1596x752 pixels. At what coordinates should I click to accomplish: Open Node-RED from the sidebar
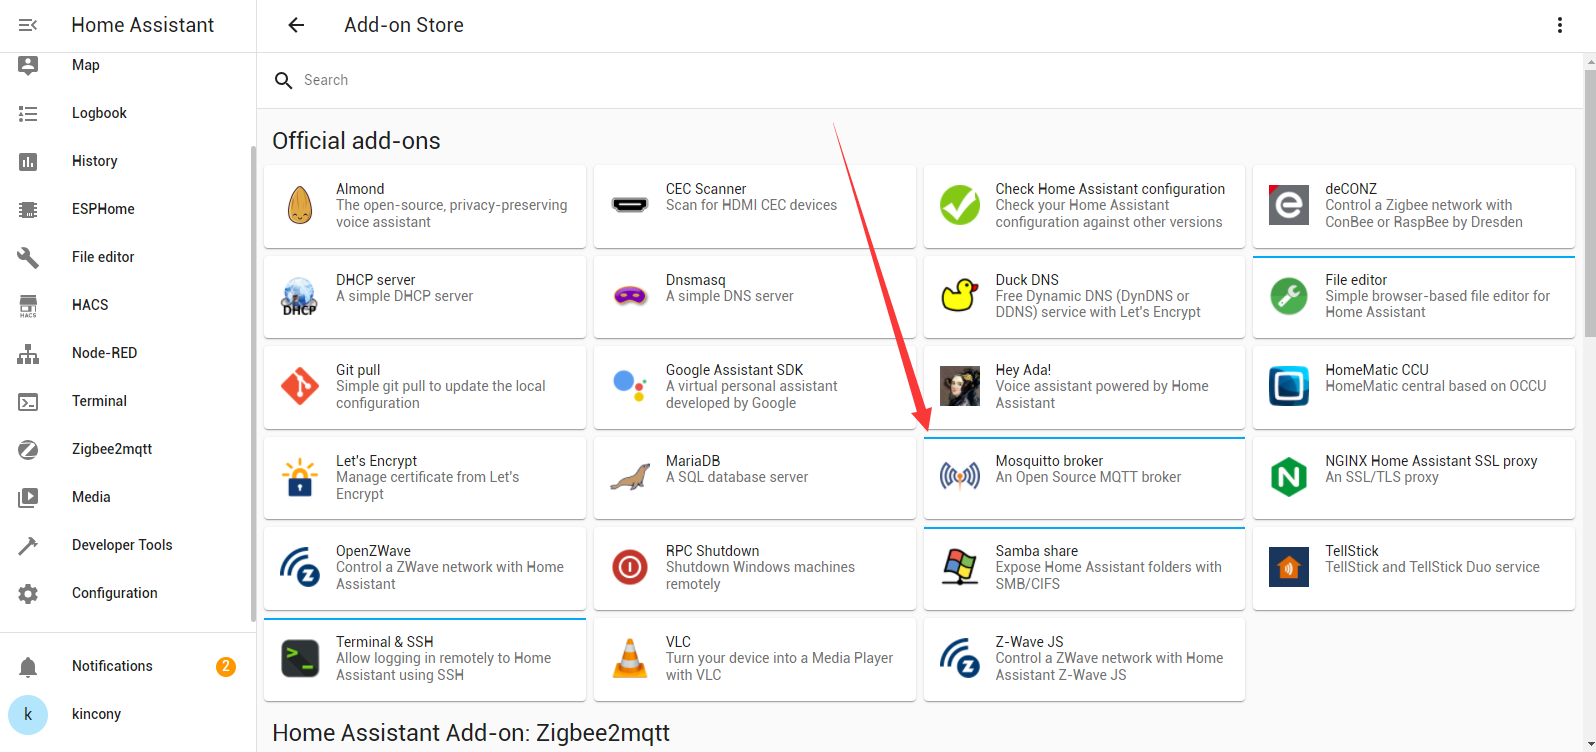(104, 353)
